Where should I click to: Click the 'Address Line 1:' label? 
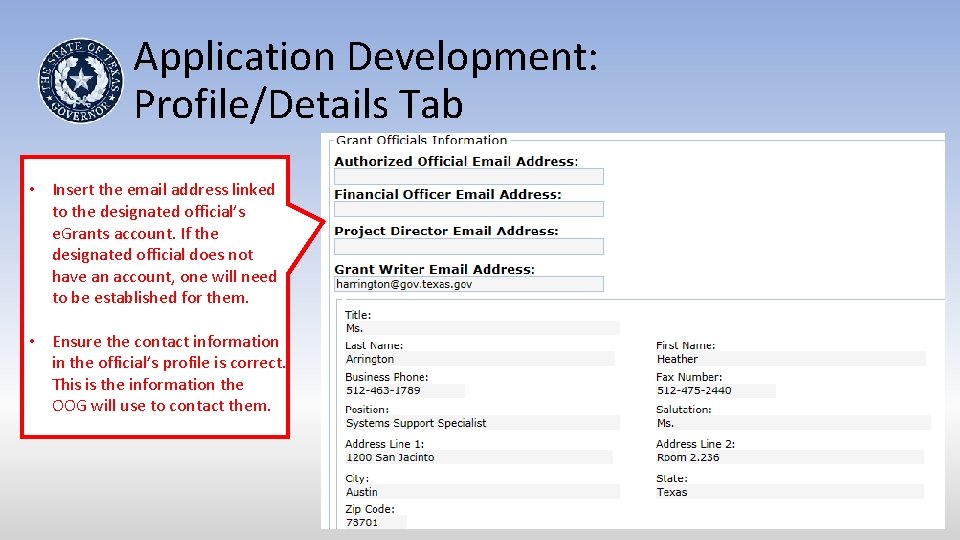384,444
